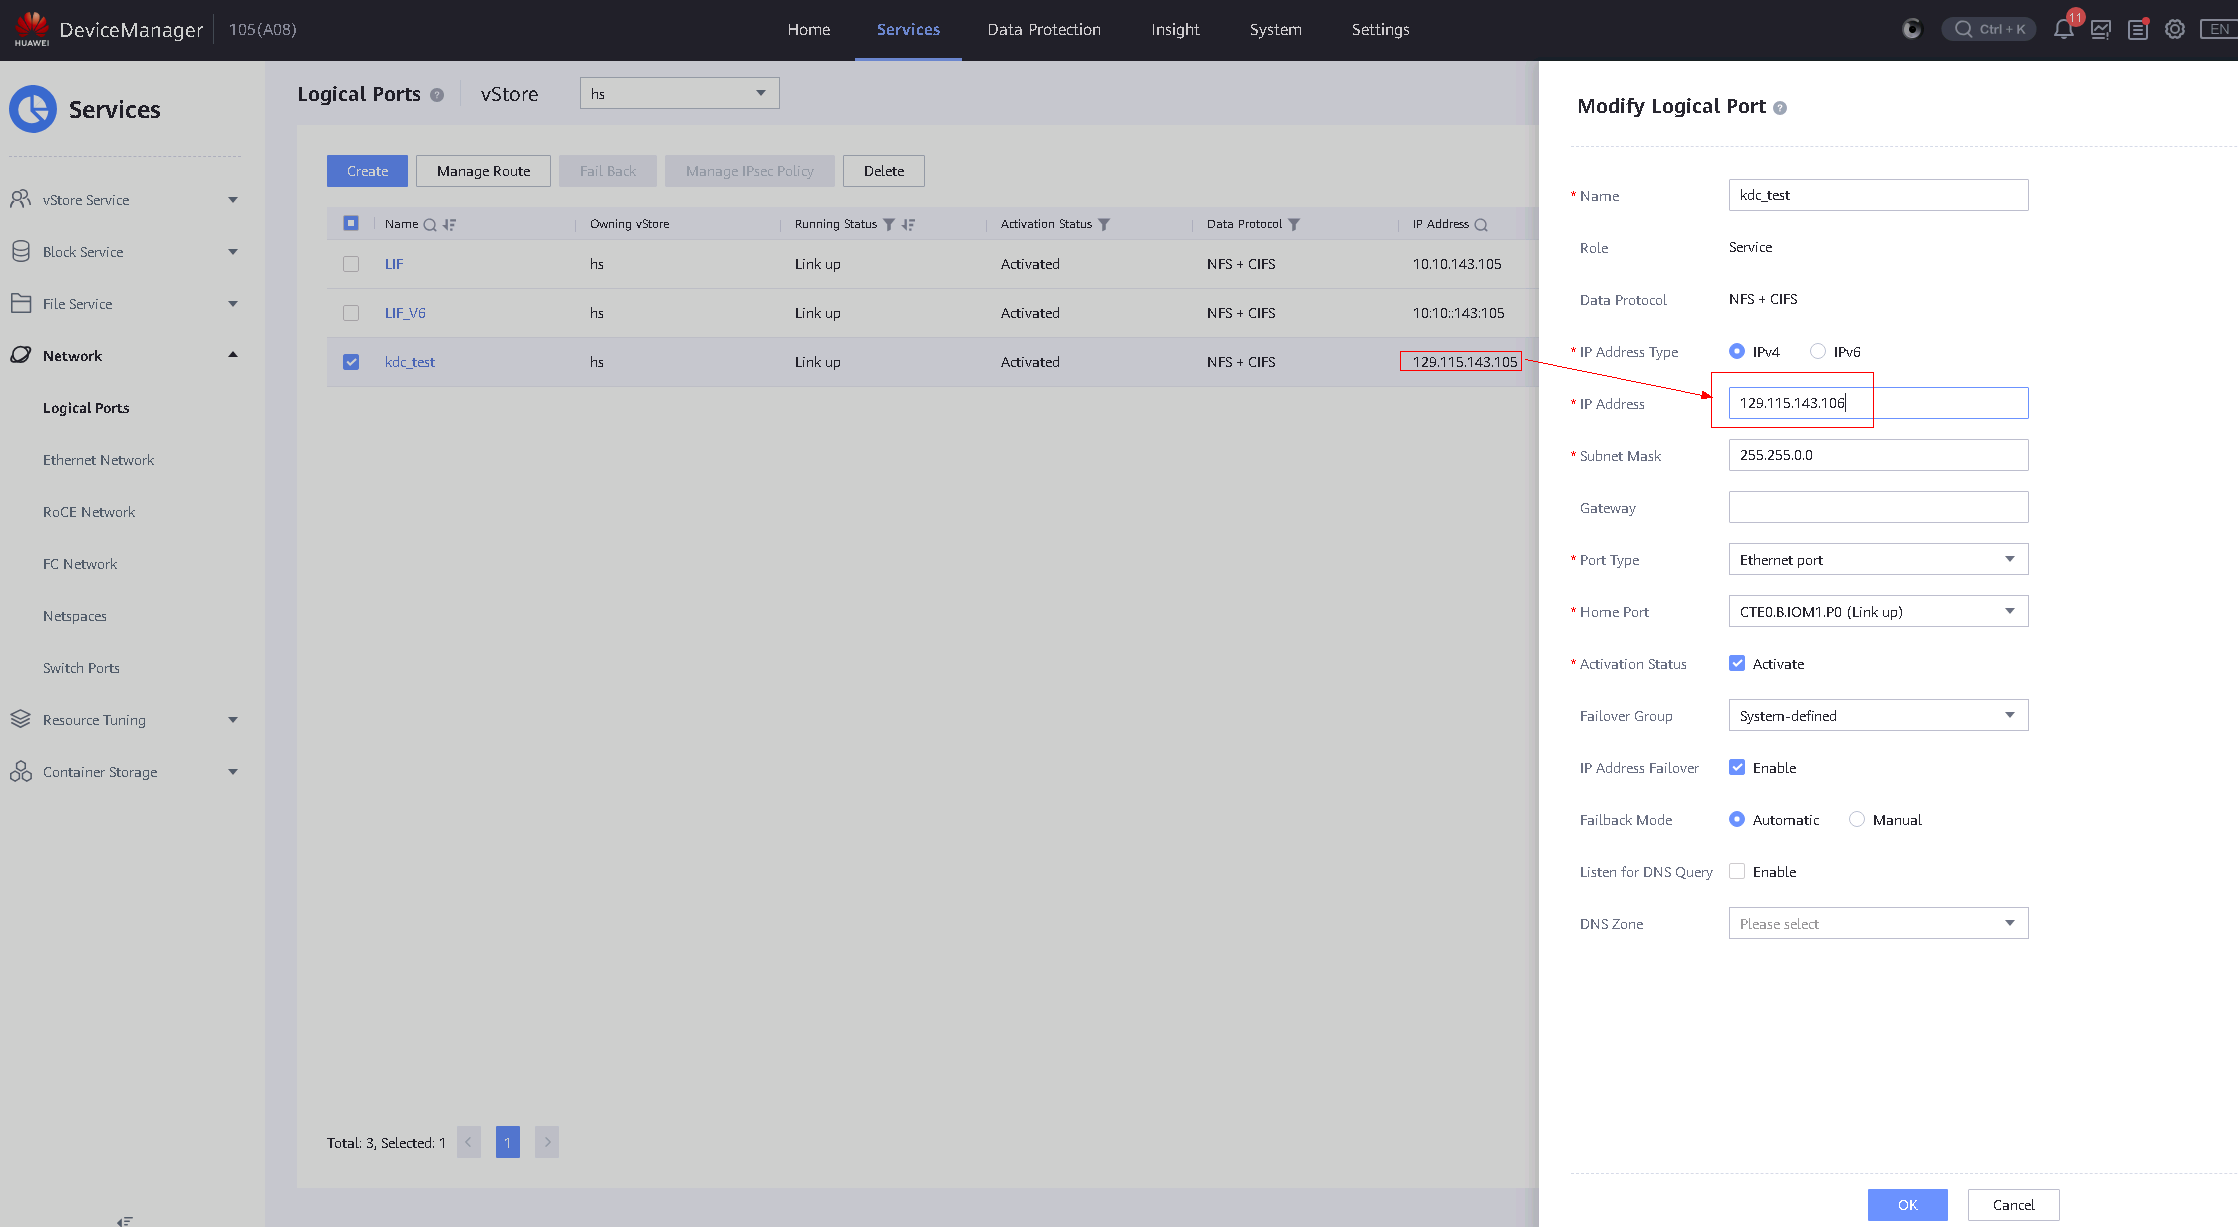
Task: Sort by Name column icon
Action: click(x=449, y=225)
